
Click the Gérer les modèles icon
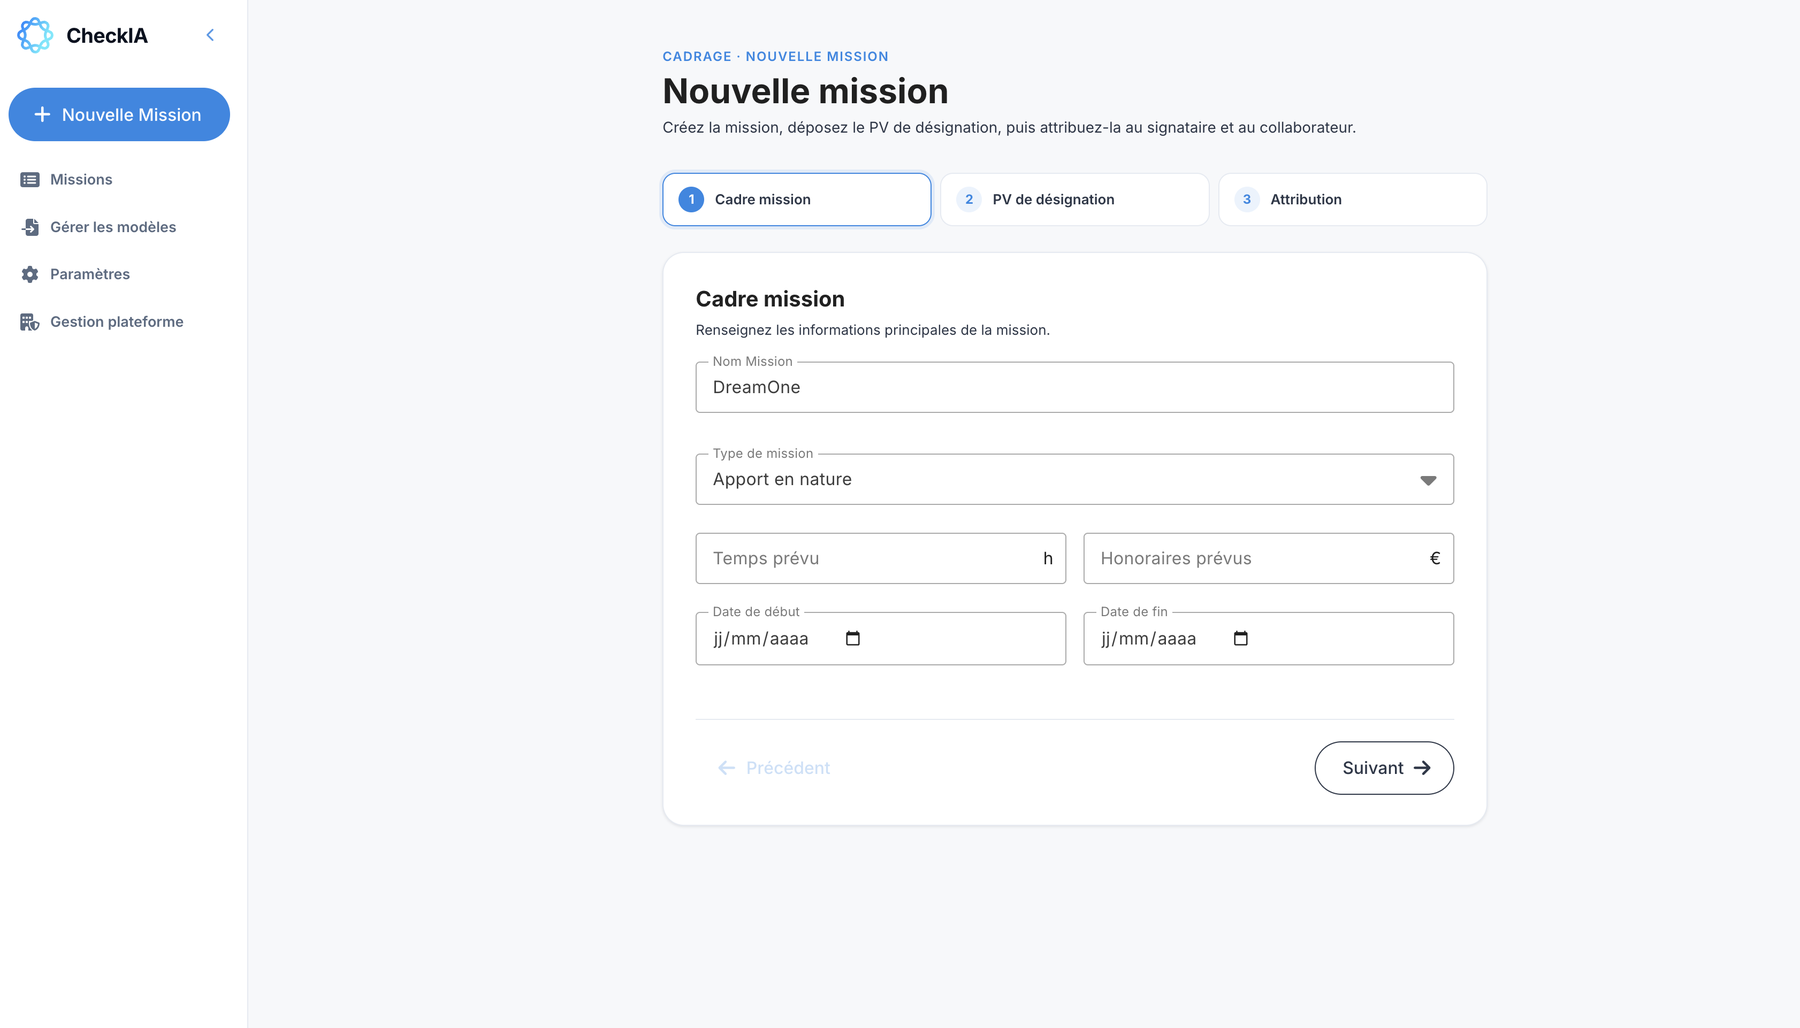click(30, 227)
